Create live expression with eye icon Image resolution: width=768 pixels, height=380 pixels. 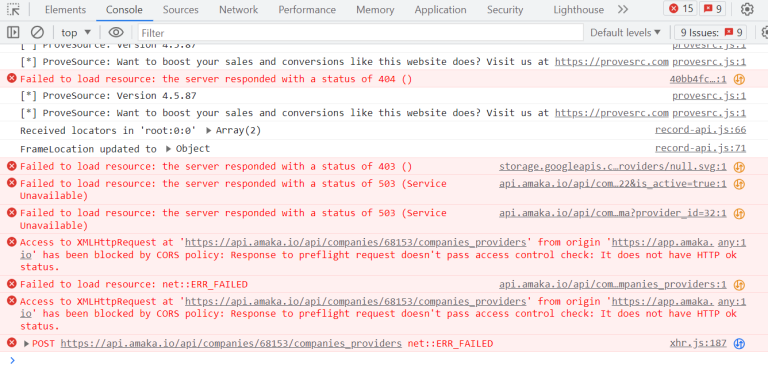point(116,33)
